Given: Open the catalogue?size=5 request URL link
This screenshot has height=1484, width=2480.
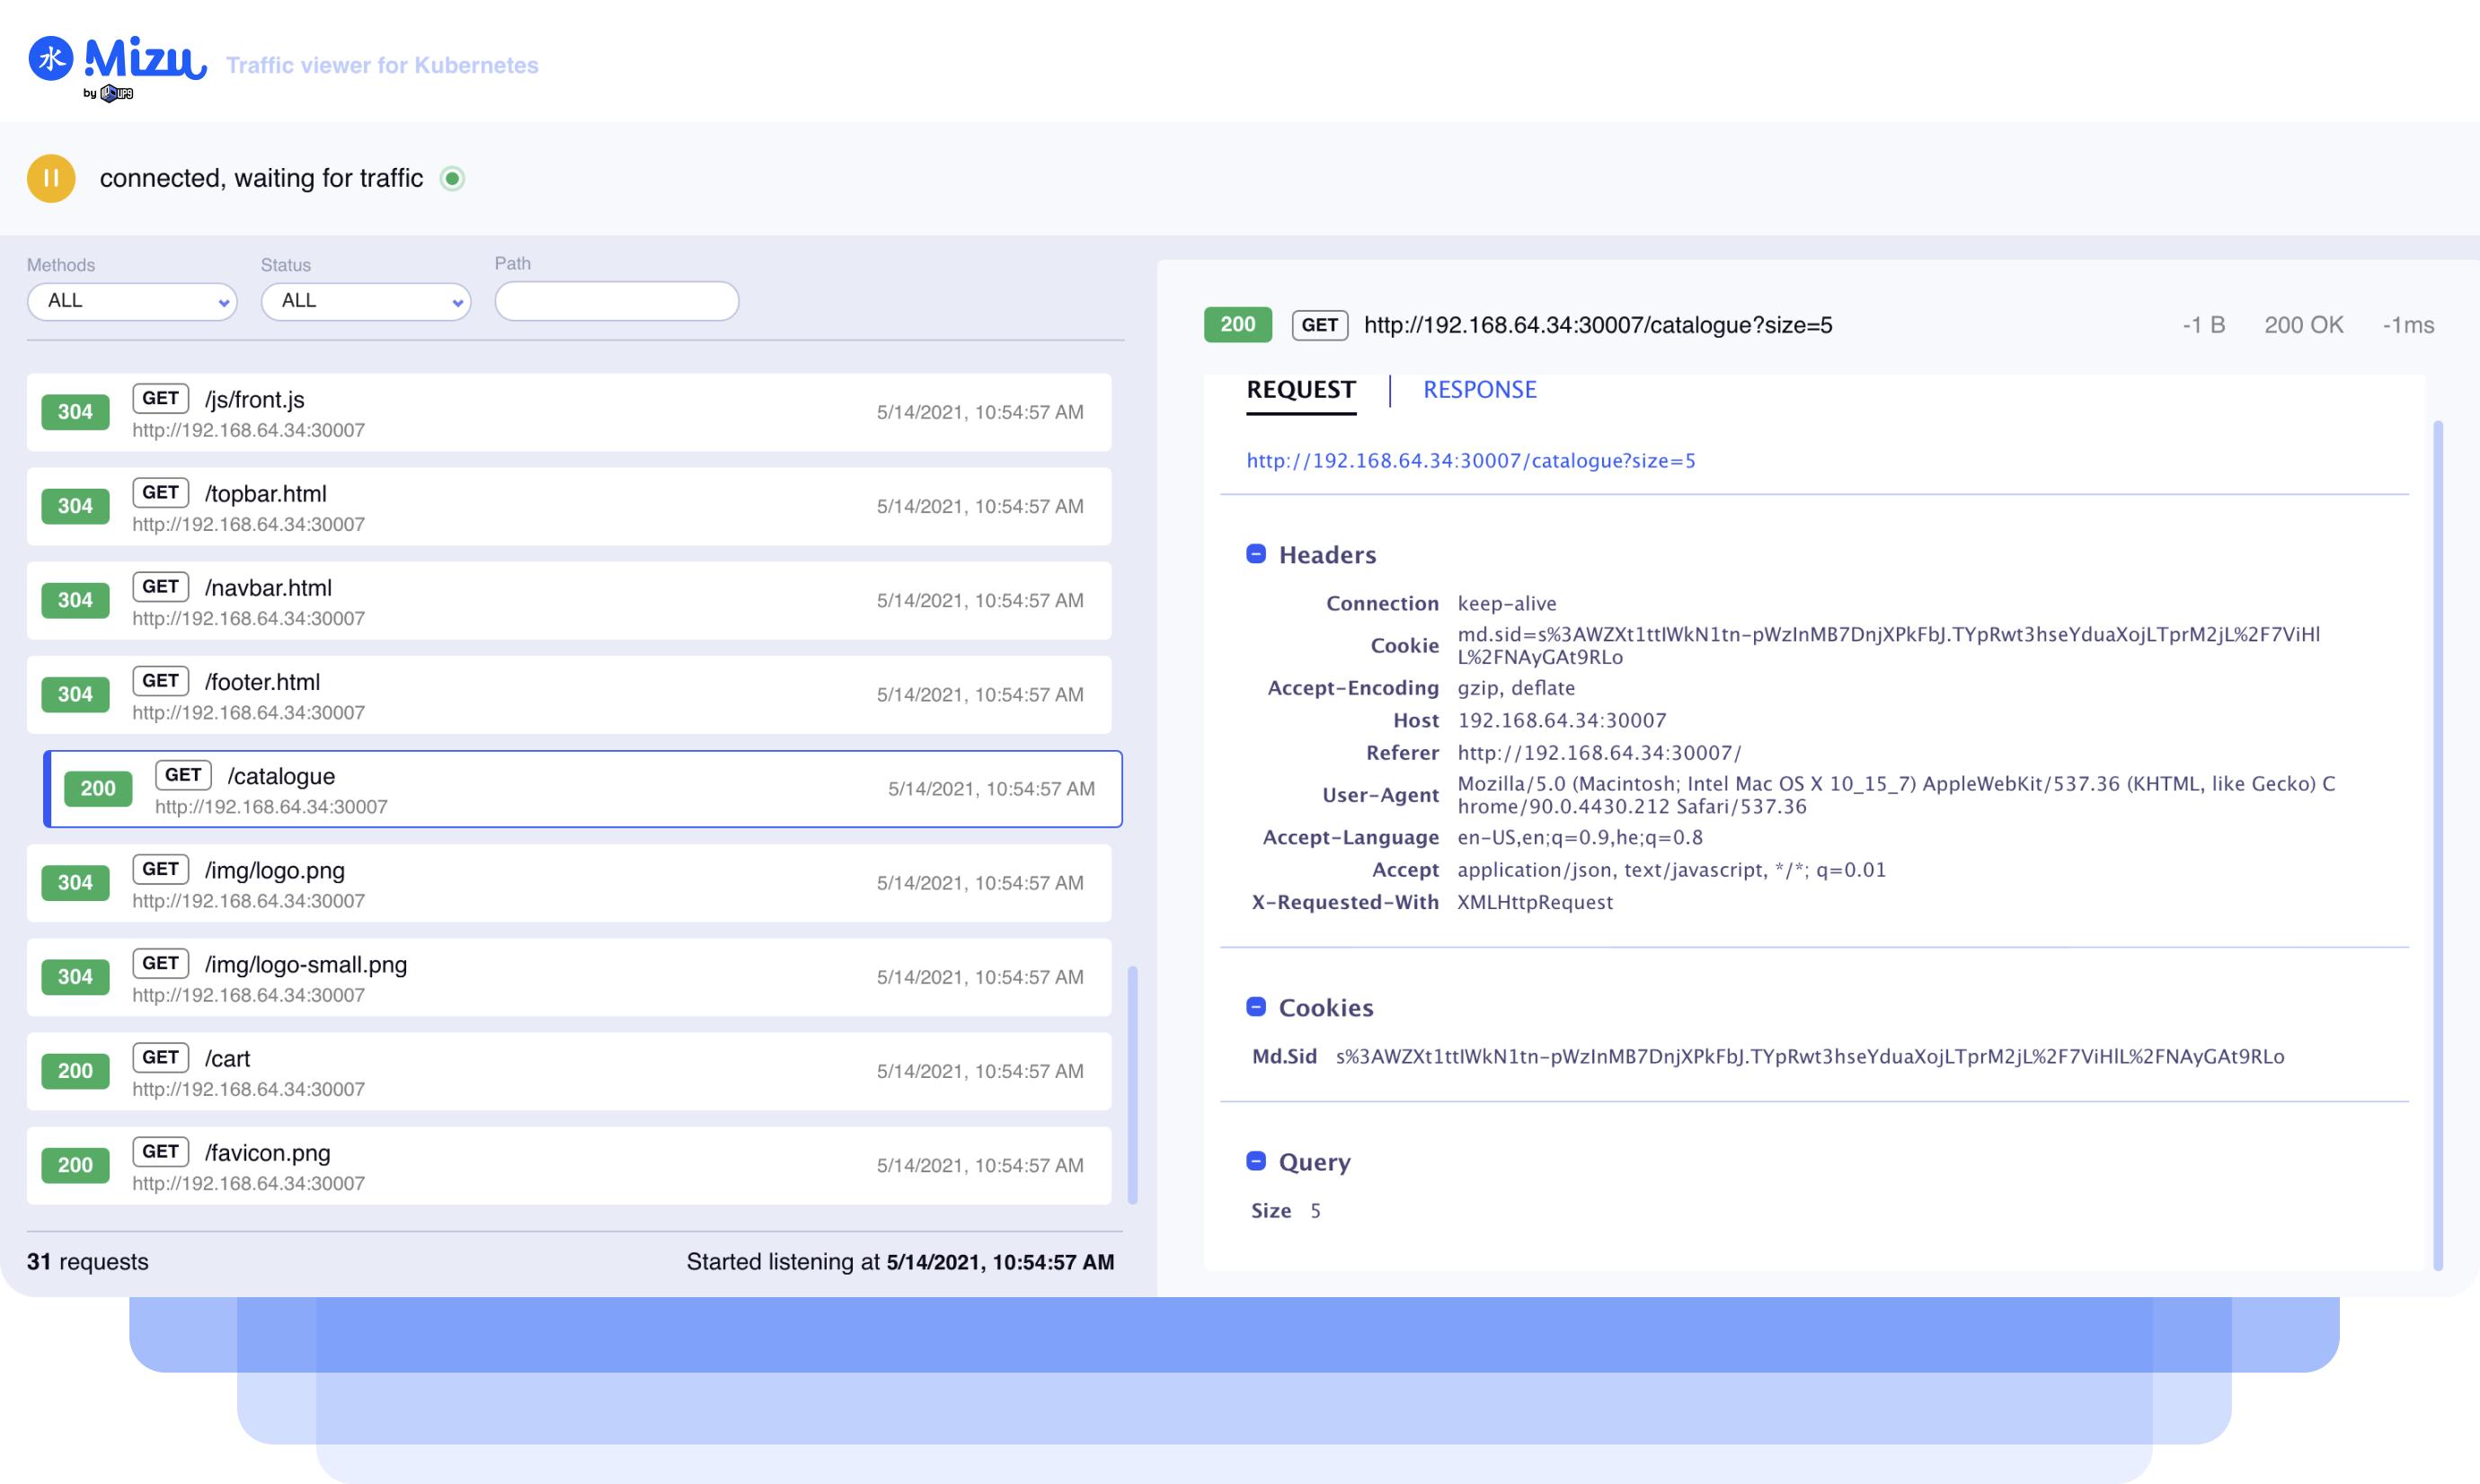Looking at the screenshot, I should [x=1470, y=461].
